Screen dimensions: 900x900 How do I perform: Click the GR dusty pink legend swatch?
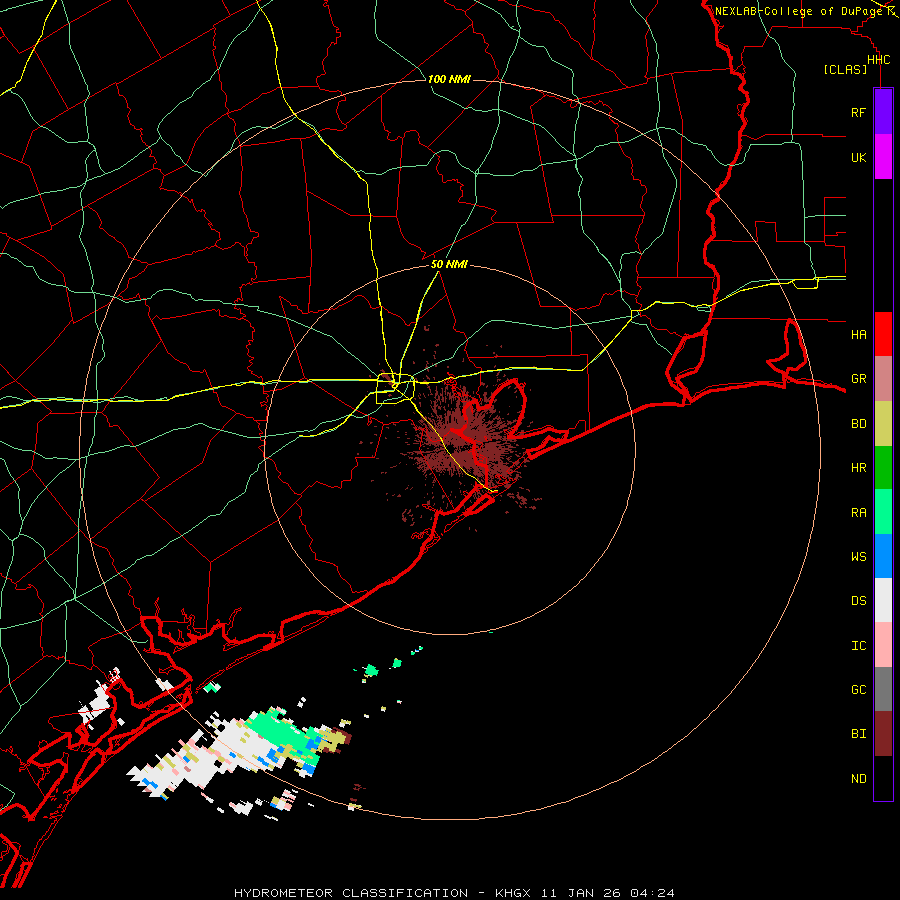click(x=883, y=379)
